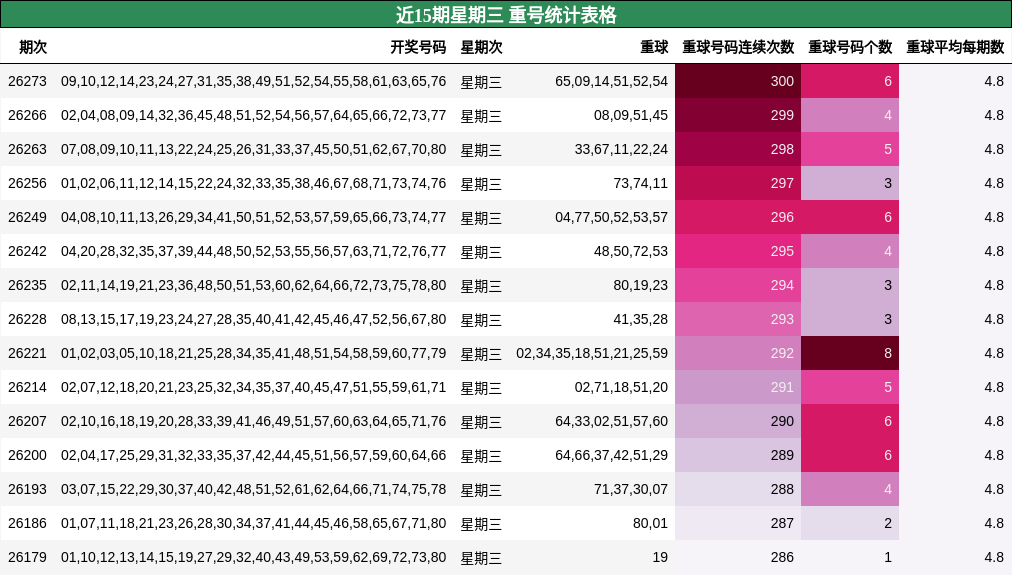This screenshot has width=1012, height=575.
Task: Select period number 26242
Action: (27, 251)
